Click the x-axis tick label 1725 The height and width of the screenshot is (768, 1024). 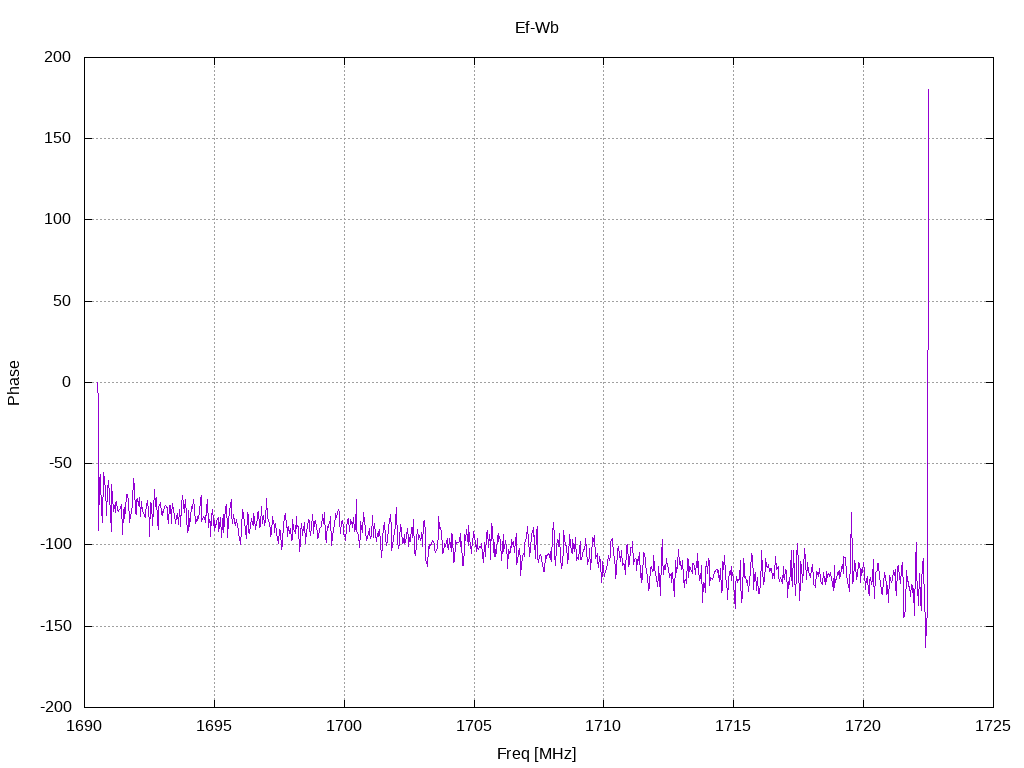993,726
